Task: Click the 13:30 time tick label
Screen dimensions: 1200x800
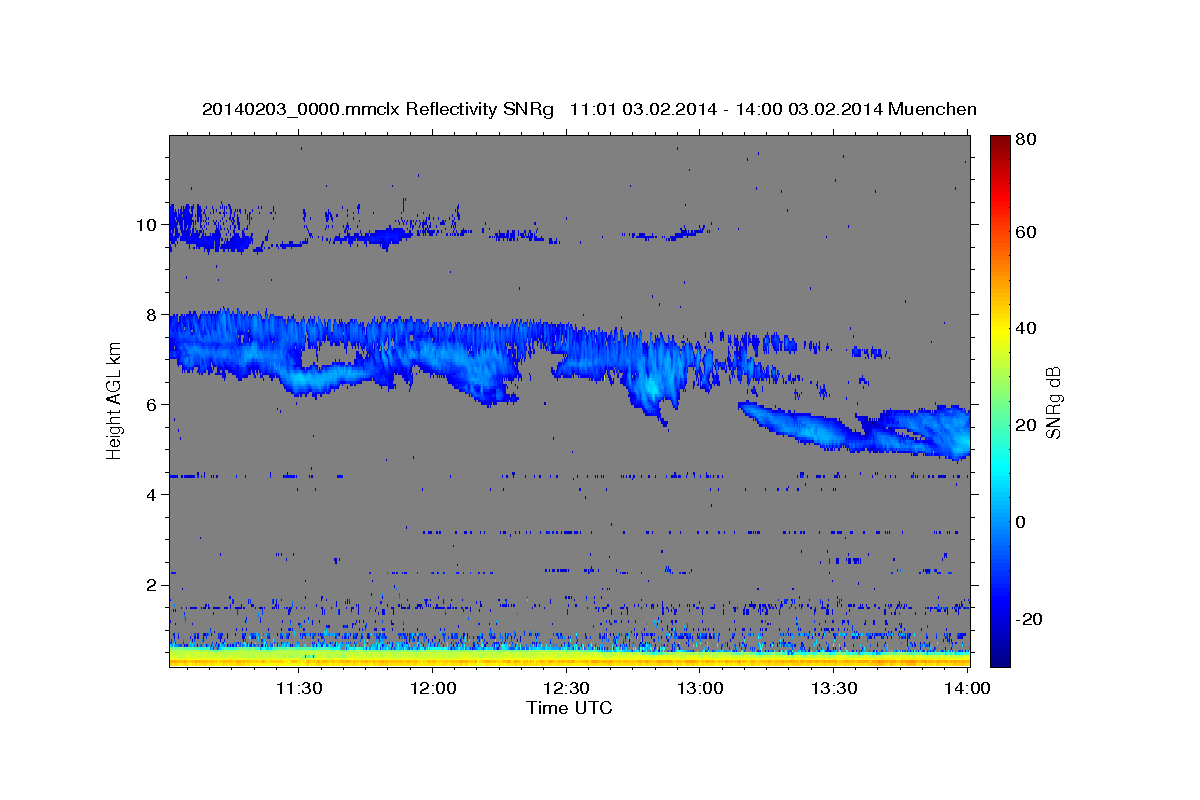Action: (x=834, y=688)
